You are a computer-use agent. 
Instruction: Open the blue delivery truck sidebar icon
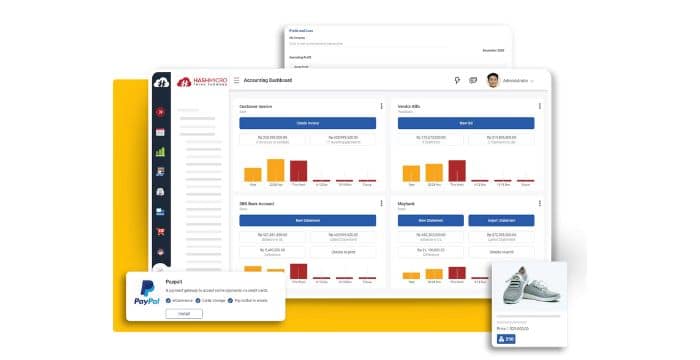[x=160, y=212]
